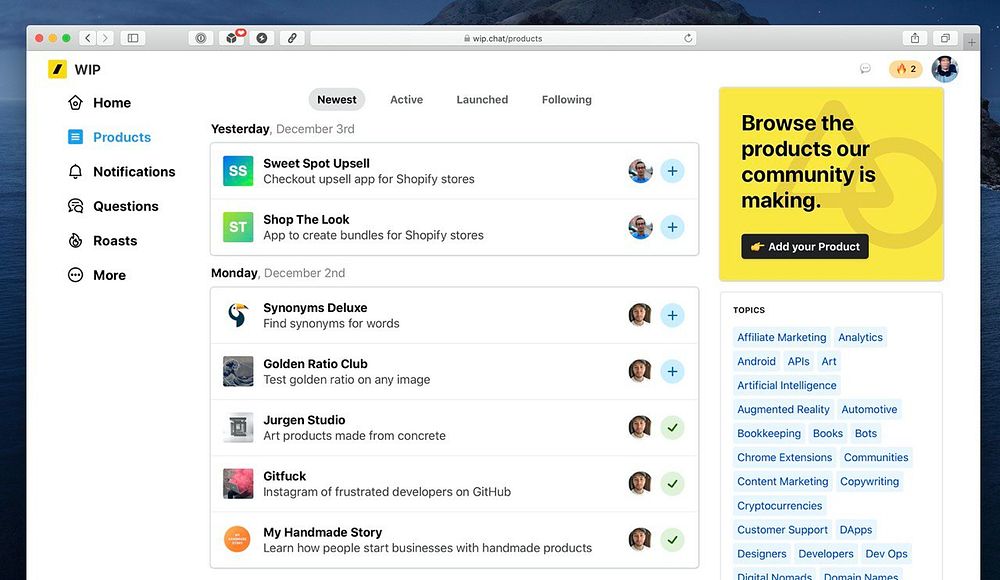Click the fire streak badge
1000x580 pixels.
coord(906,69)
